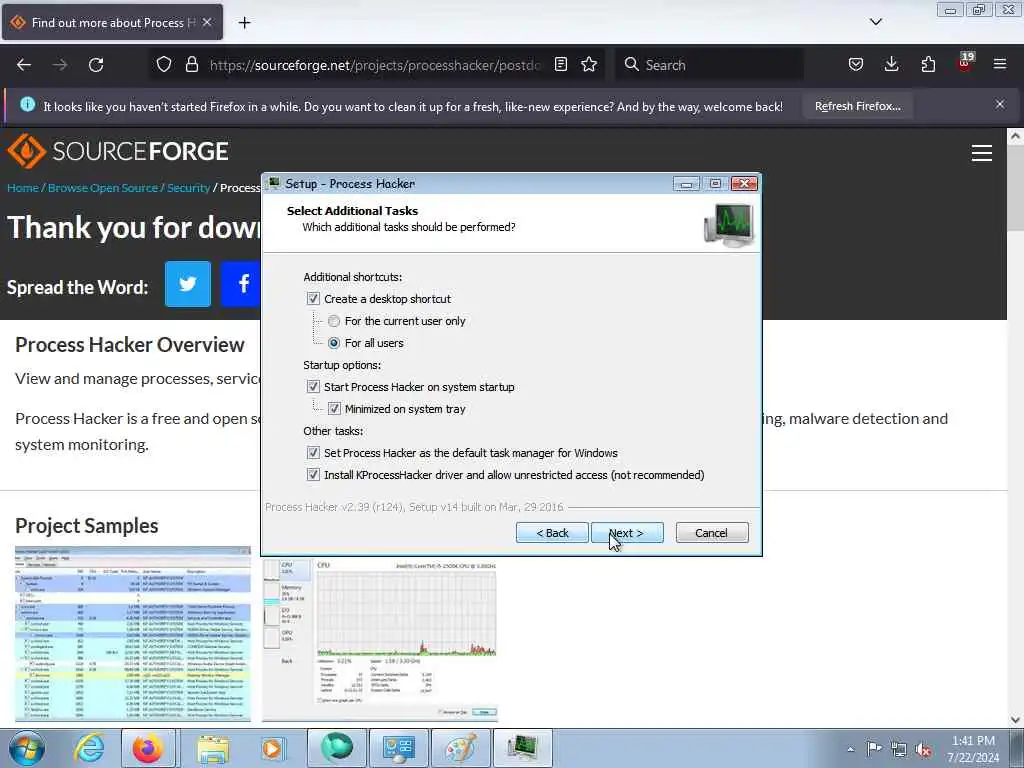Launch Internet Explorer from taskbar

pos(89,748)
